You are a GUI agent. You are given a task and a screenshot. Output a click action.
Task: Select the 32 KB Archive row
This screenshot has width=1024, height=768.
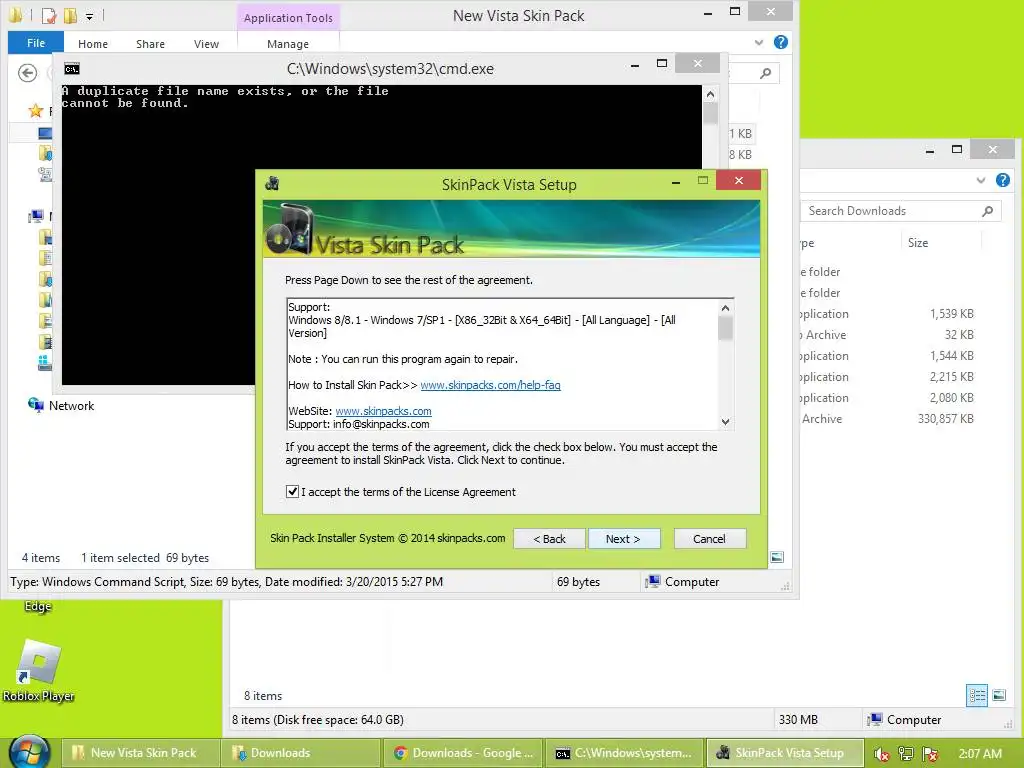point(888,334)
